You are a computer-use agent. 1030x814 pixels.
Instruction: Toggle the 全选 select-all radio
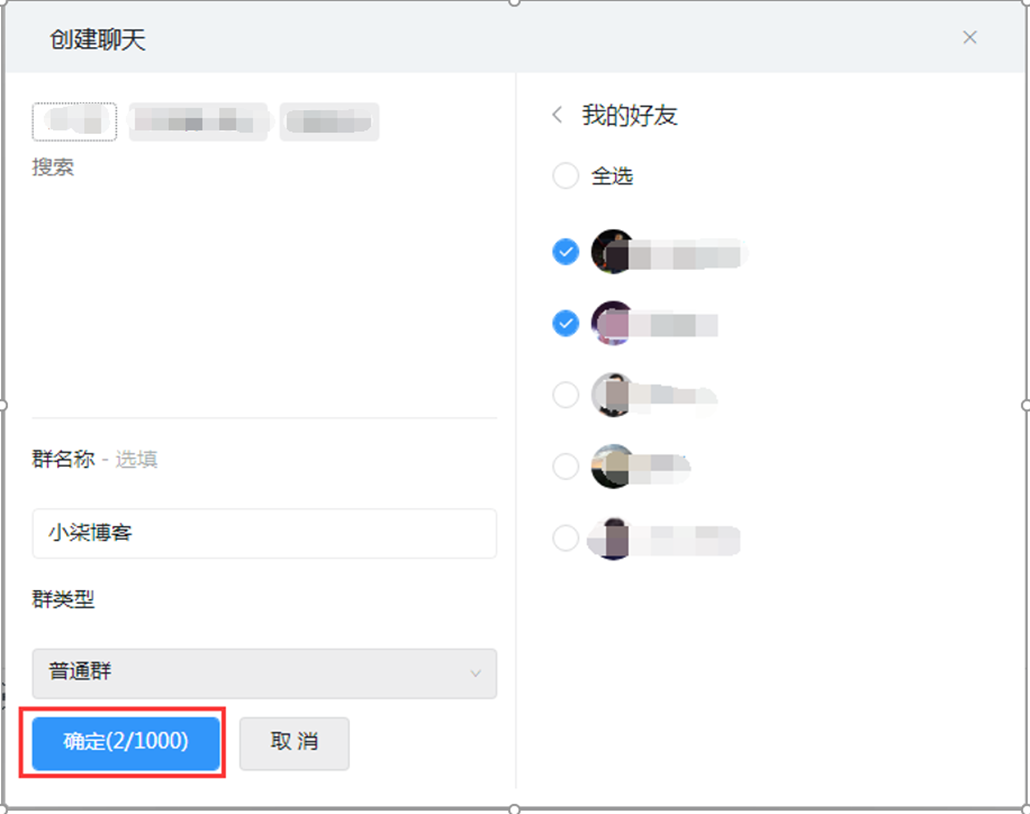point(566,175)
